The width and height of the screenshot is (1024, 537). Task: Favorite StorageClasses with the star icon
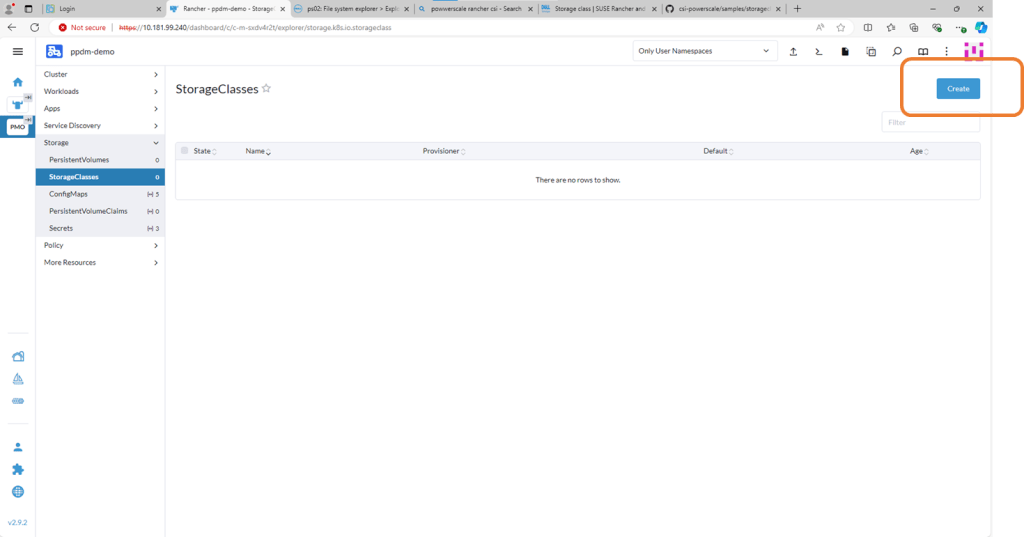pyautogui.click(x=267, y=88)
